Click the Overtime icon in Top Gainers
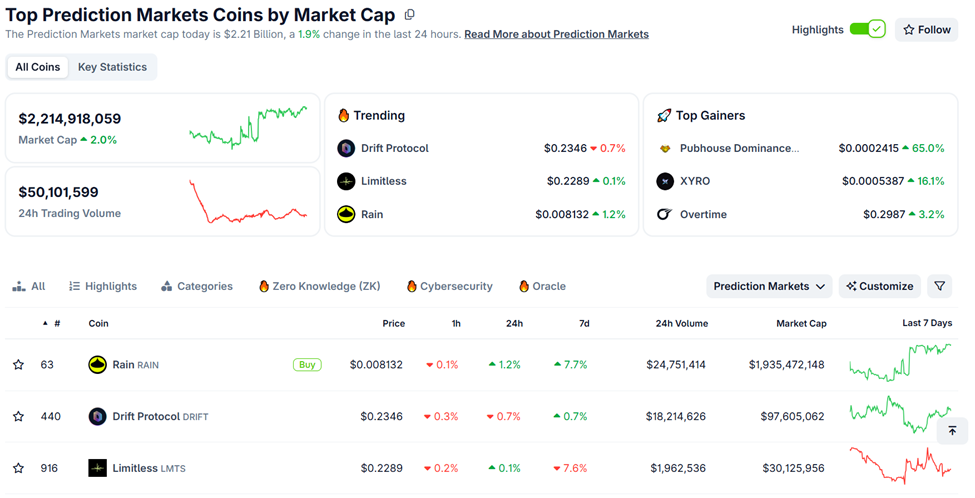Screen dimensions: 975x498 (665, 214)
